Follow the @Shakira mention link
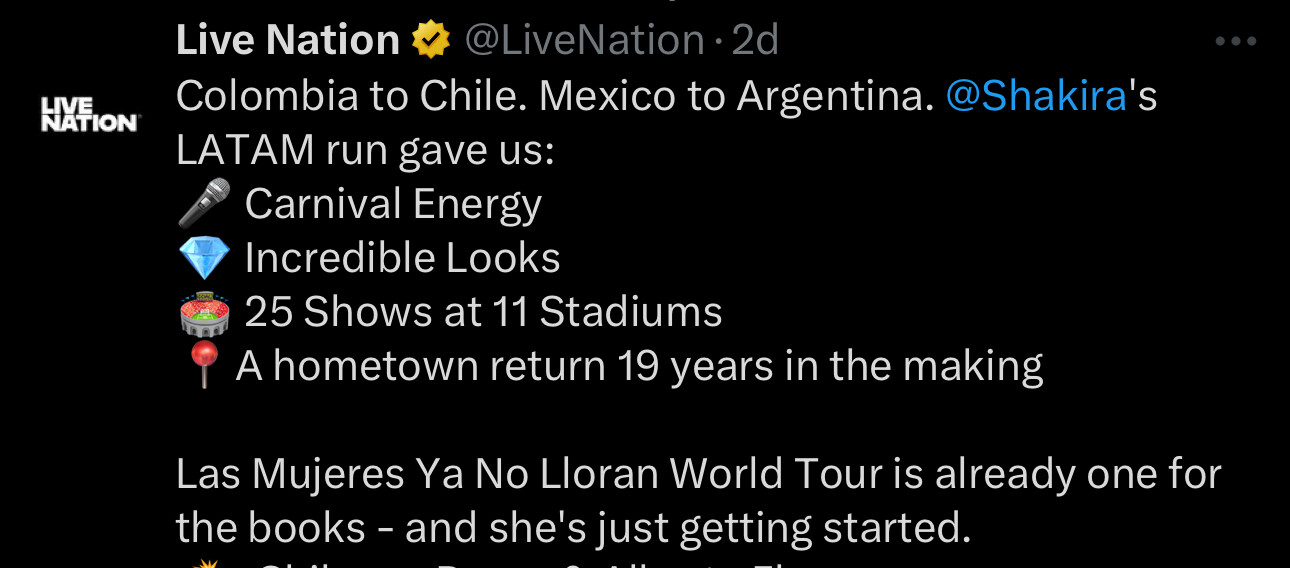The height and width of the screenshot is (568, 1290). click(1036, 97)
